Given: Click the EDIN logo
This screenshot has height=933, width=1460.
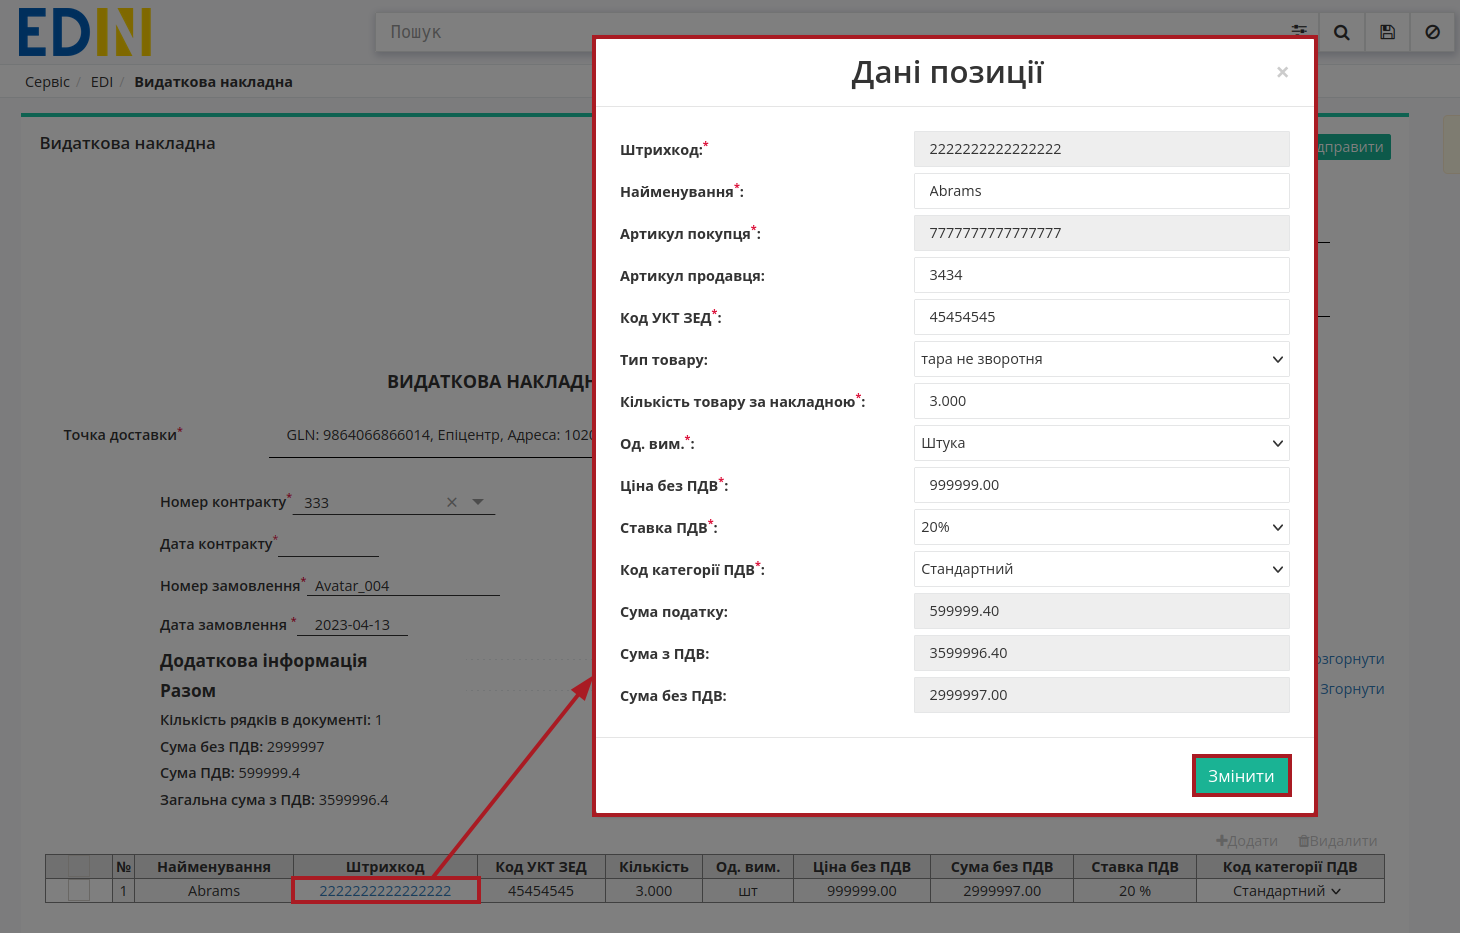Looking at the screenshot, I should point(85,32).
